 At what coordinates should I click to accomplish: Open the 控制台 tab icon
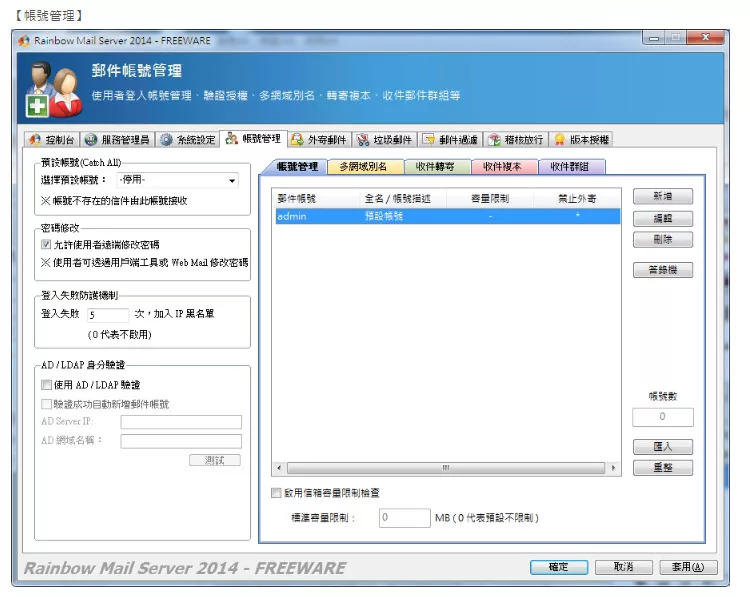pyautogui.click(x=35, y=140)
